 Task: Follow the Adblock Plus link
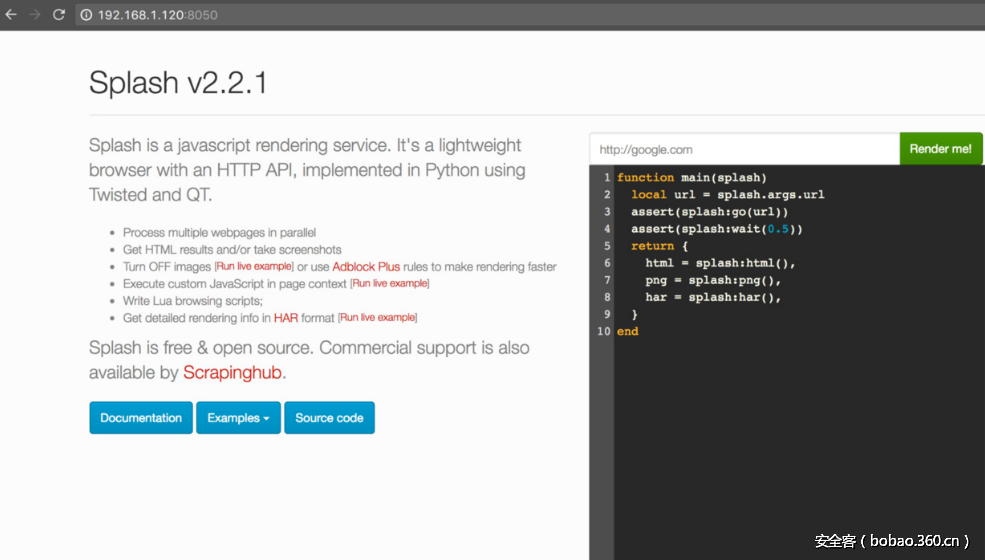[366, 267]
